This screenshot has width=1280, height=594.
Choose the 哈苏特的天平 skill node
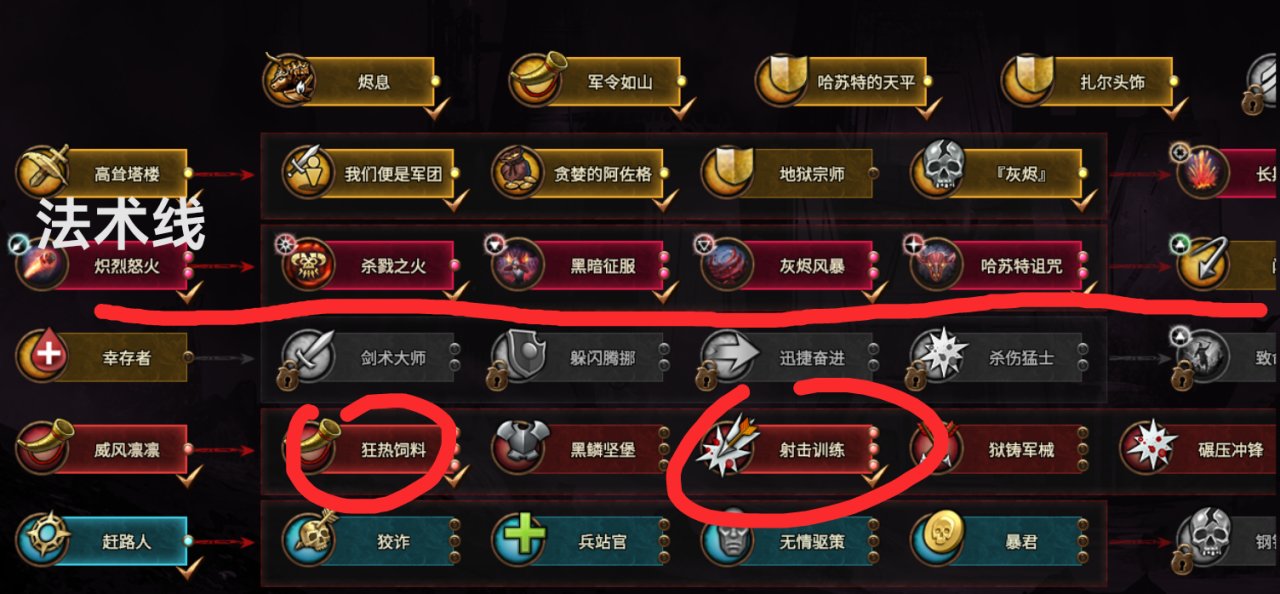point(842,81)
